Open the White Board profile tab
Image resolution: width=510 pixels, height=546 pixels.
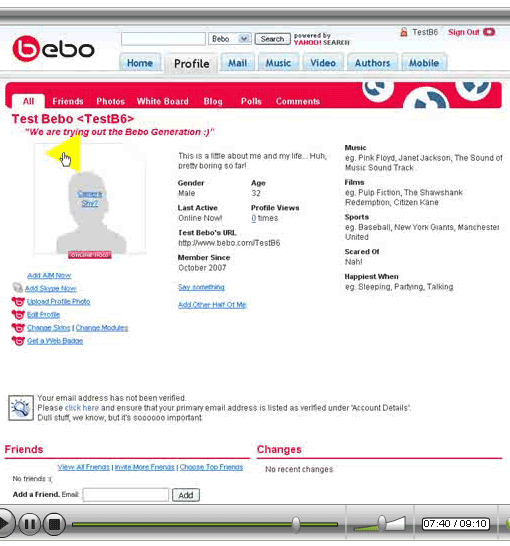(163, 101)
